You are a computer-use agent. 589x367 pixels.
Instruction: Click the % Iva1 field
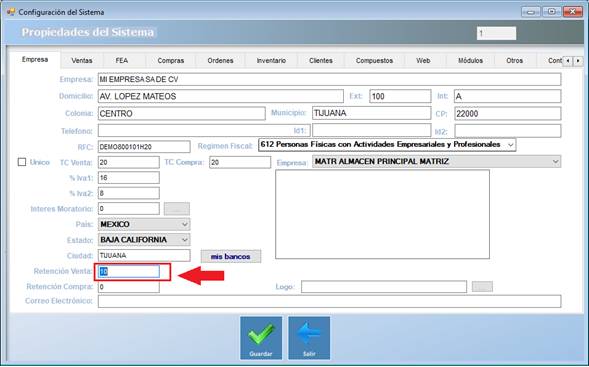(128, 178)
